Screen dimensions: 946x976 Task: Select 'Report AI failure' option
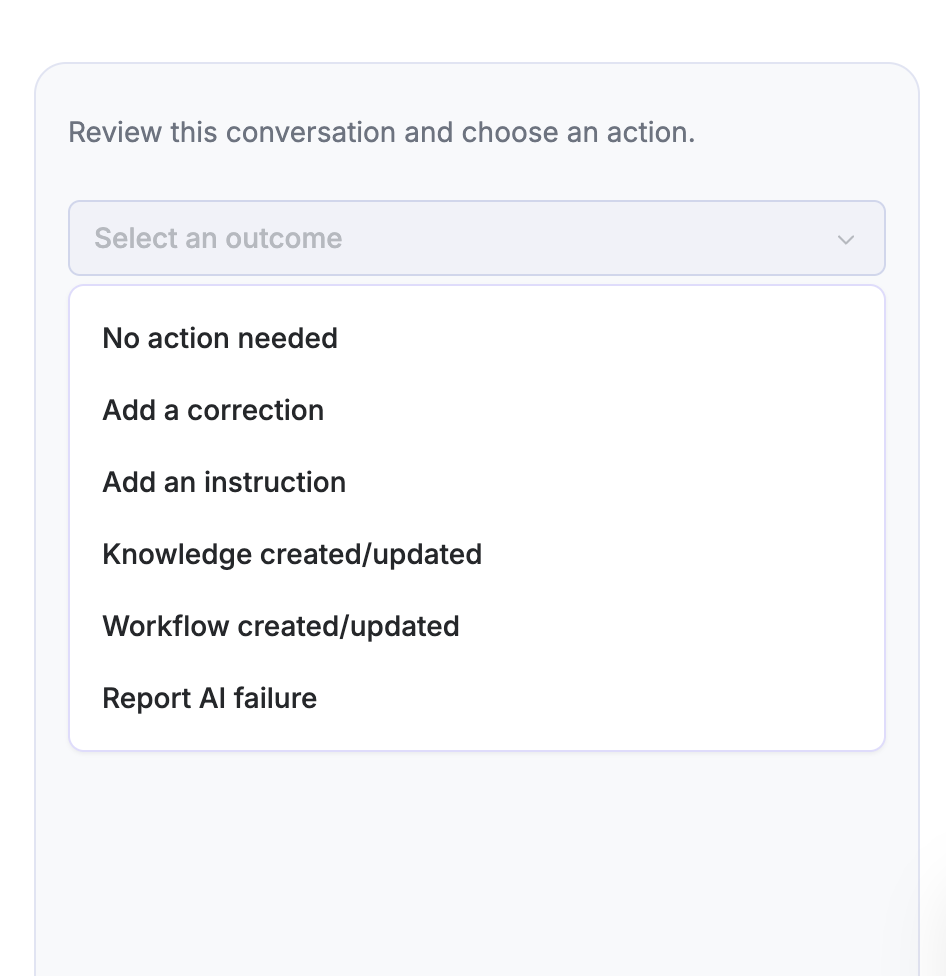tap(477, 698)
